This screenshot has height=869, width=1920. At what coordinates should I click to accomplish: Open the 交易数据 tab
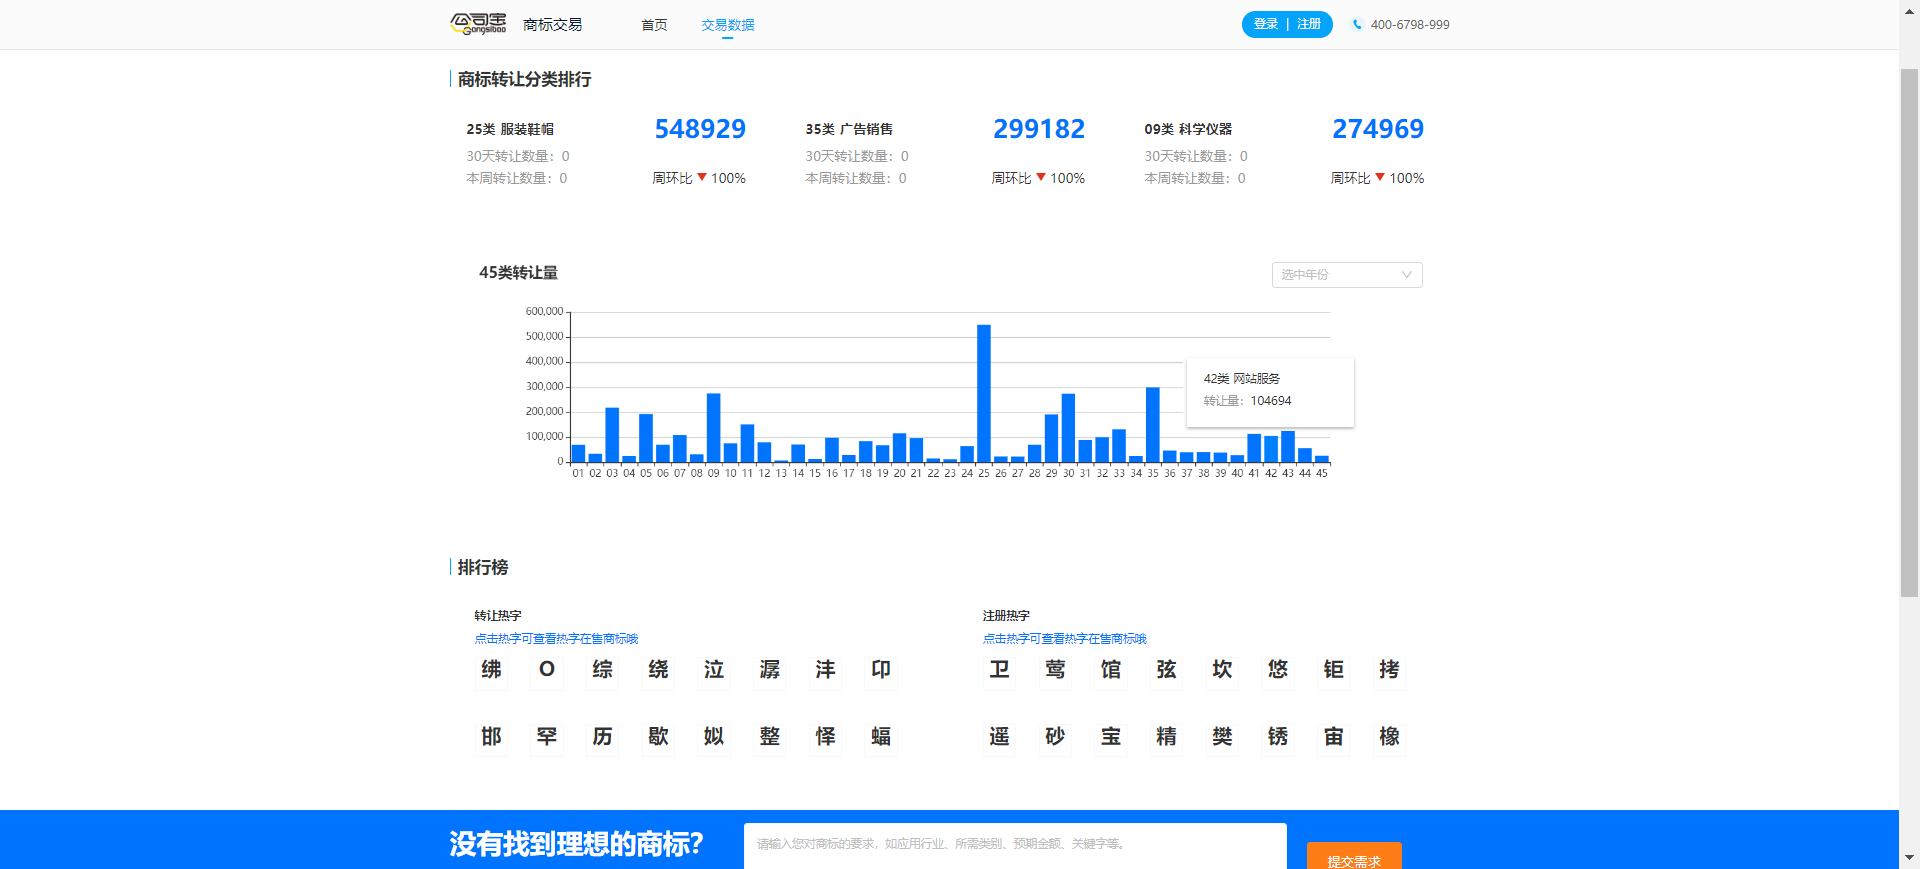(x=727, y=25)
